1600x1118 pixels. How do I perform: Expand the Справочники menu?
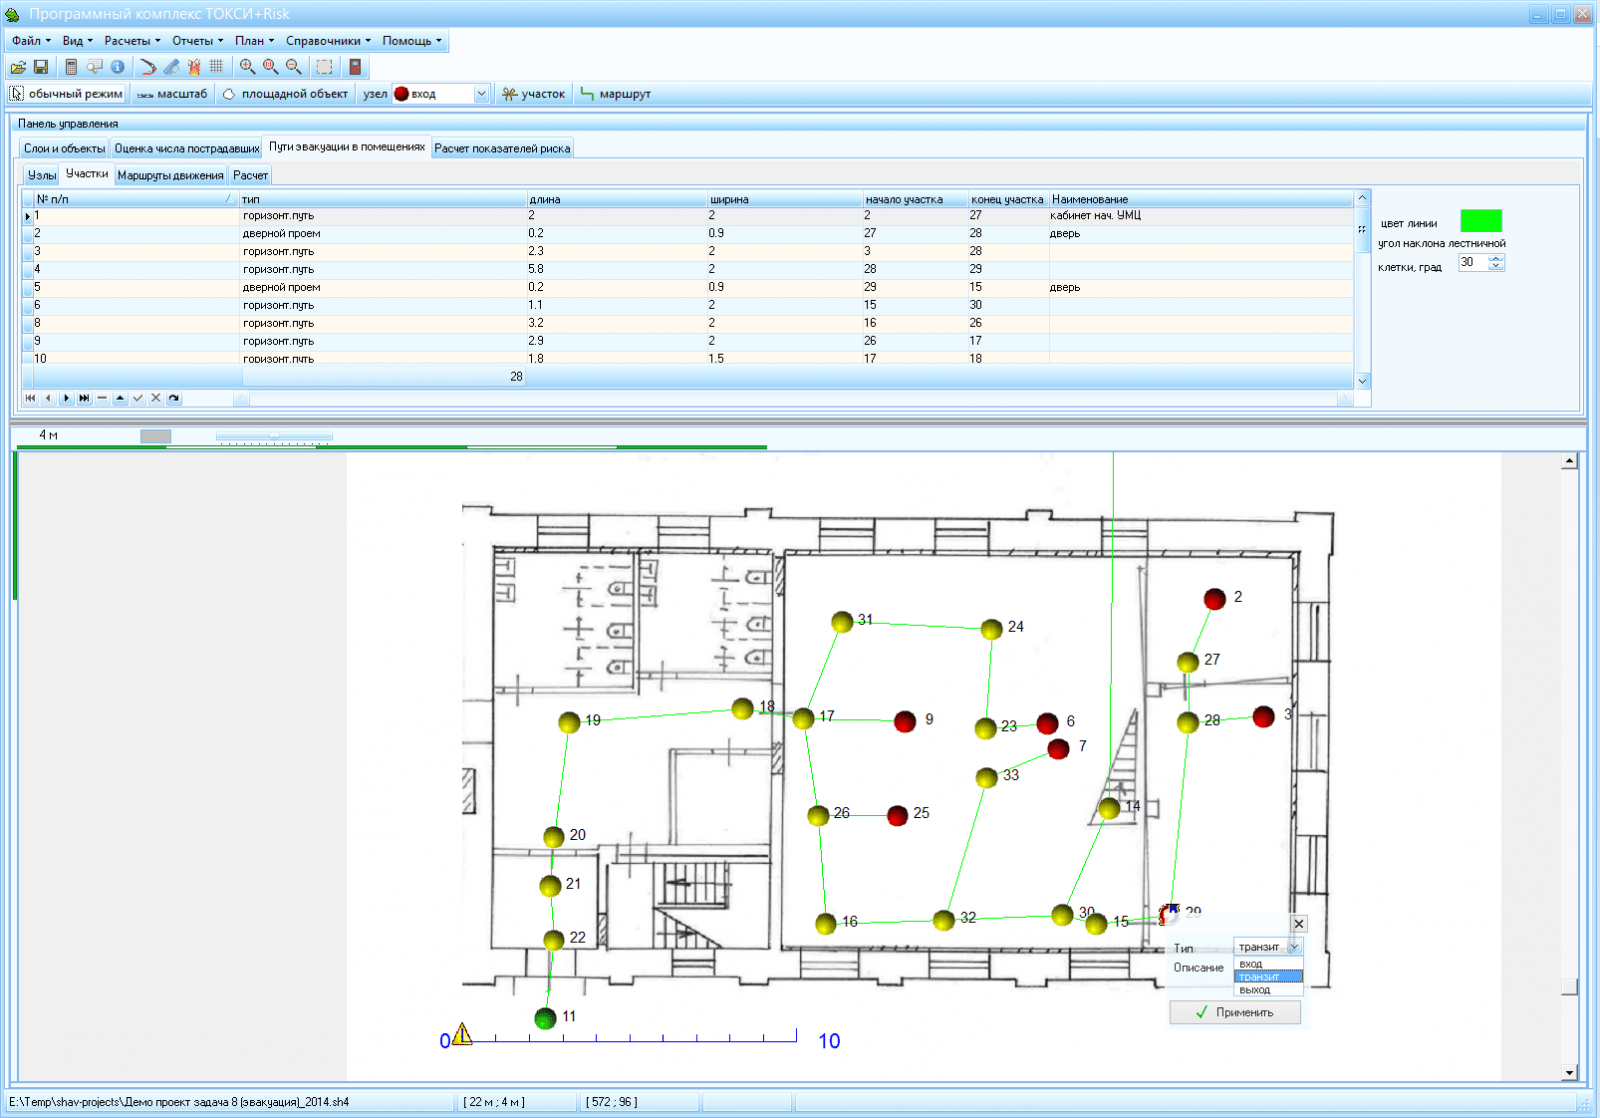(328, 41)
